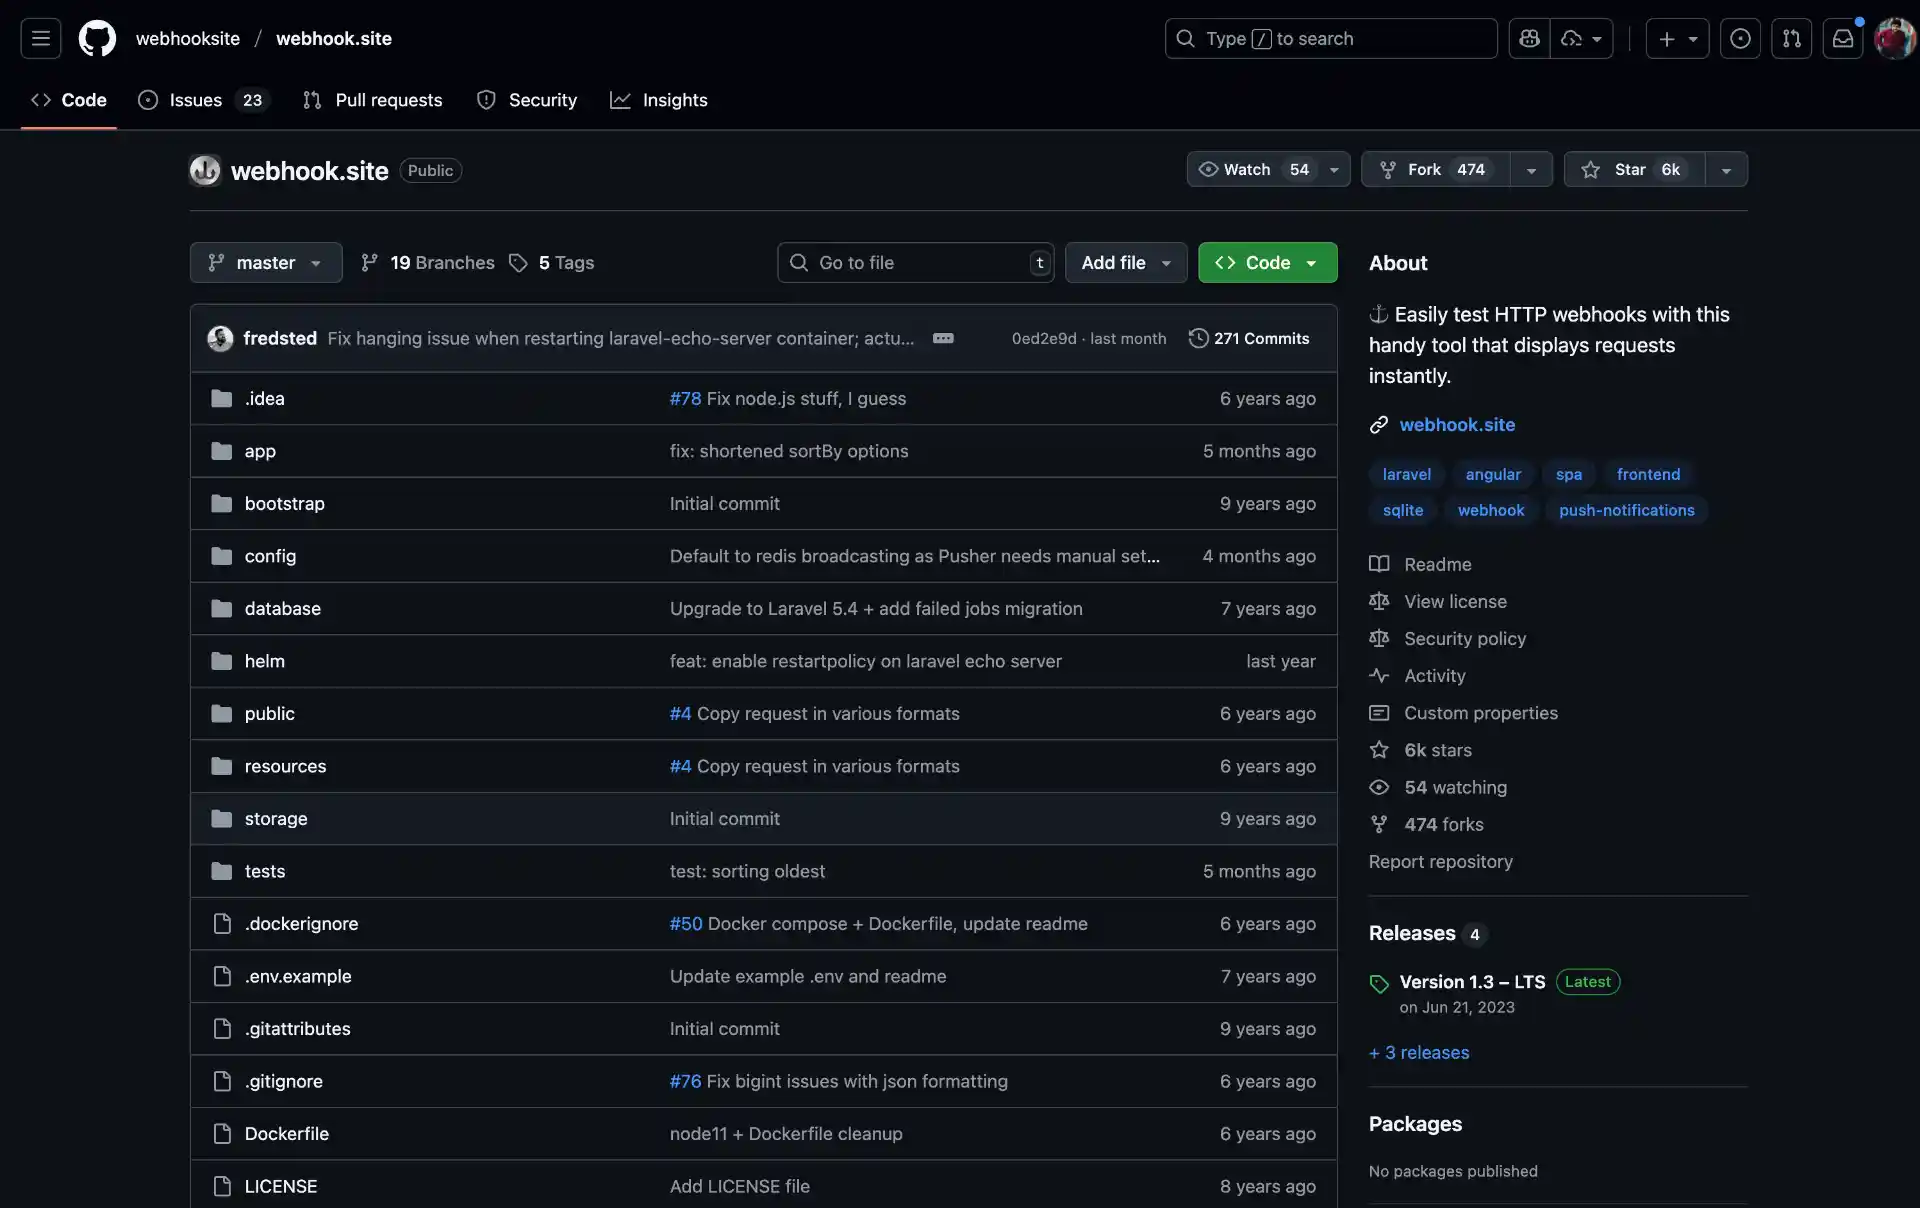The height and width of the screenshot is (1208, 1920).
Task: Click the Custom properties icon
Action: click(x=1379, y=713)
